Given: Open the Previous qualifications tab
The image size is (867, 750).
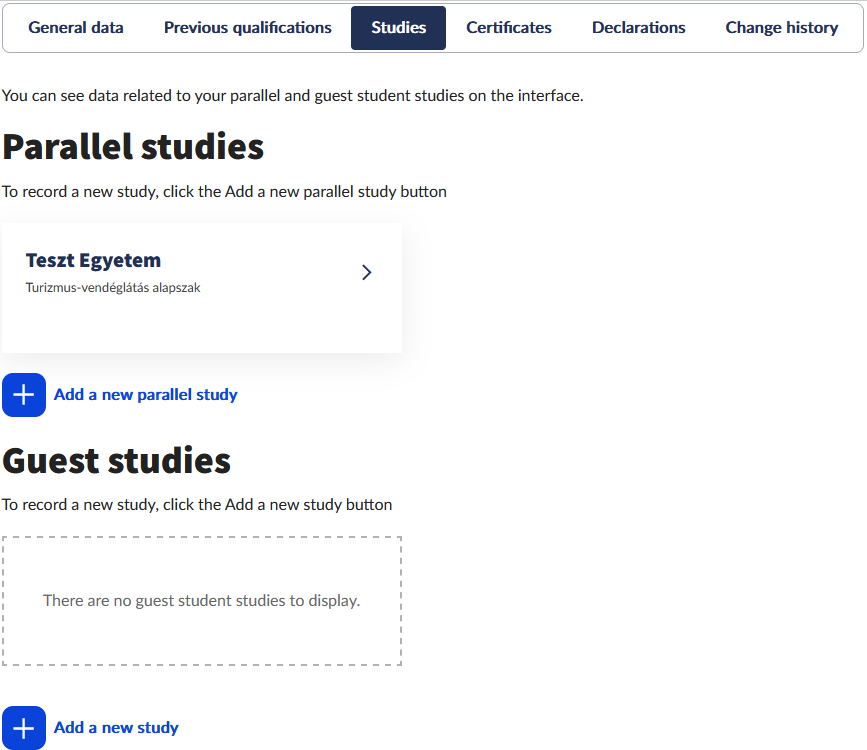Looking at the screenshot, I should coord(248,28).
